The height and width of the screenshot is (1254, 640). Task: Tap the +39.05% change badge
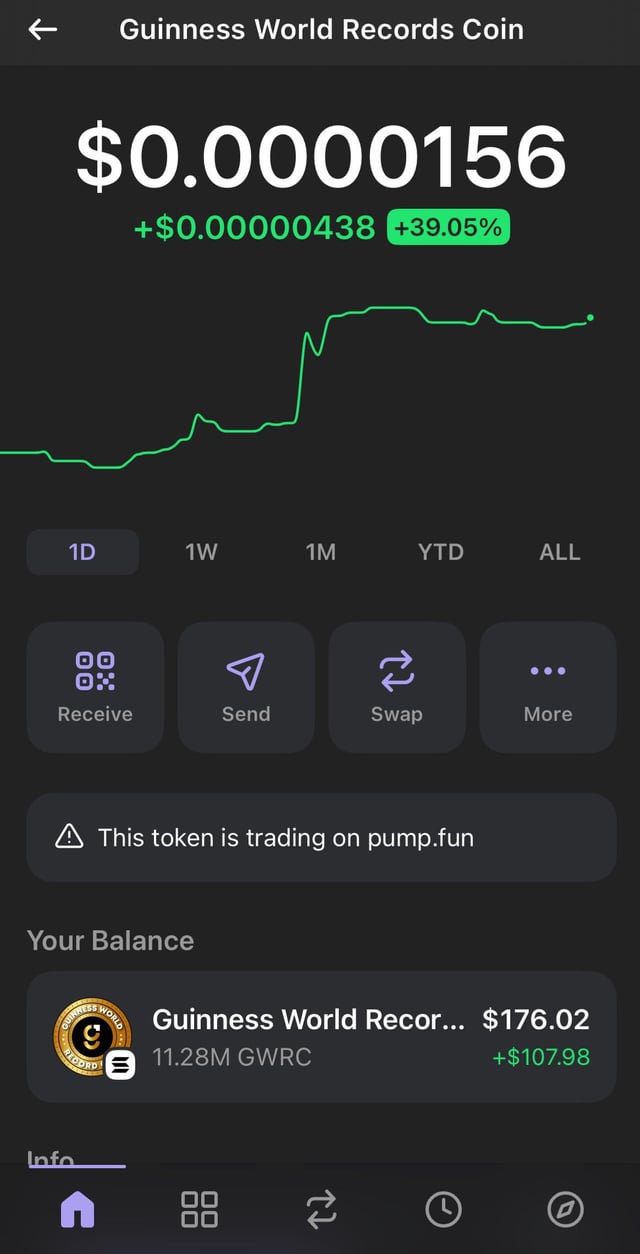pos(448,228)
